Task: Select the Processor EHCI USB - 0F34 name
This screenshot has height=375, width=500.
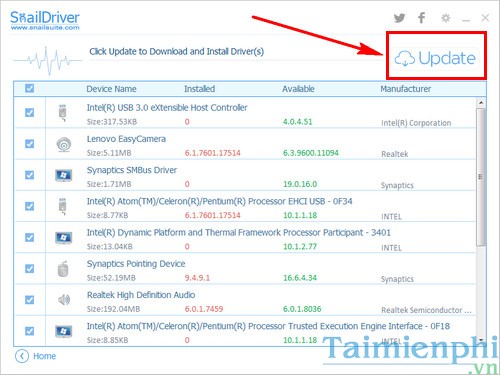Action: tap(219, 201)
